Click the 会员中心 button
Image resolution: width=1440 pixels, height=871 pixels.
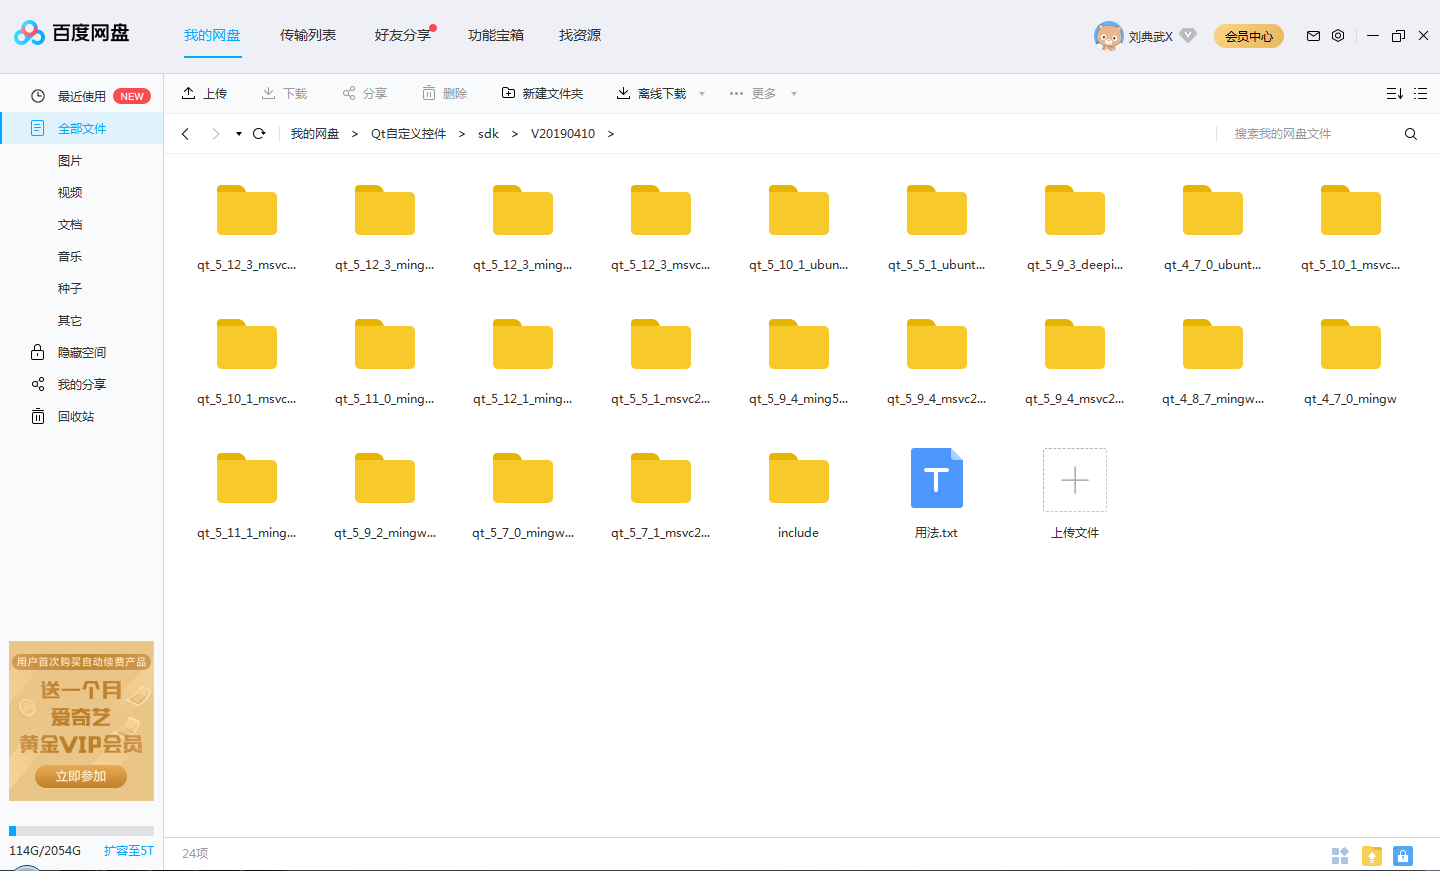[x=1249, y=36]
